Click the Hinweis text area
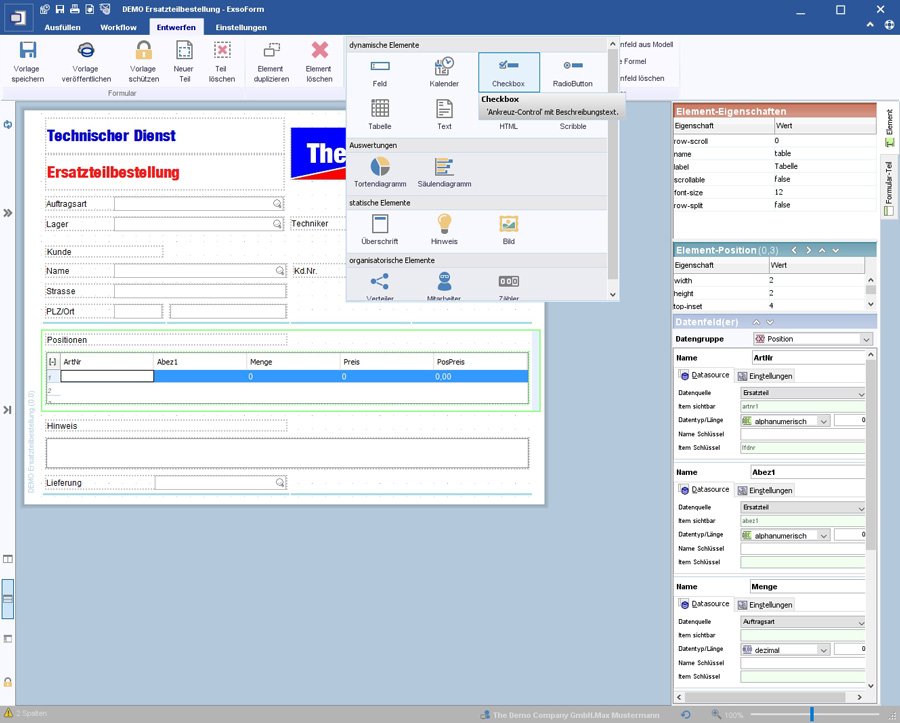This screenshot has height=723, width=900. (287, 453)
